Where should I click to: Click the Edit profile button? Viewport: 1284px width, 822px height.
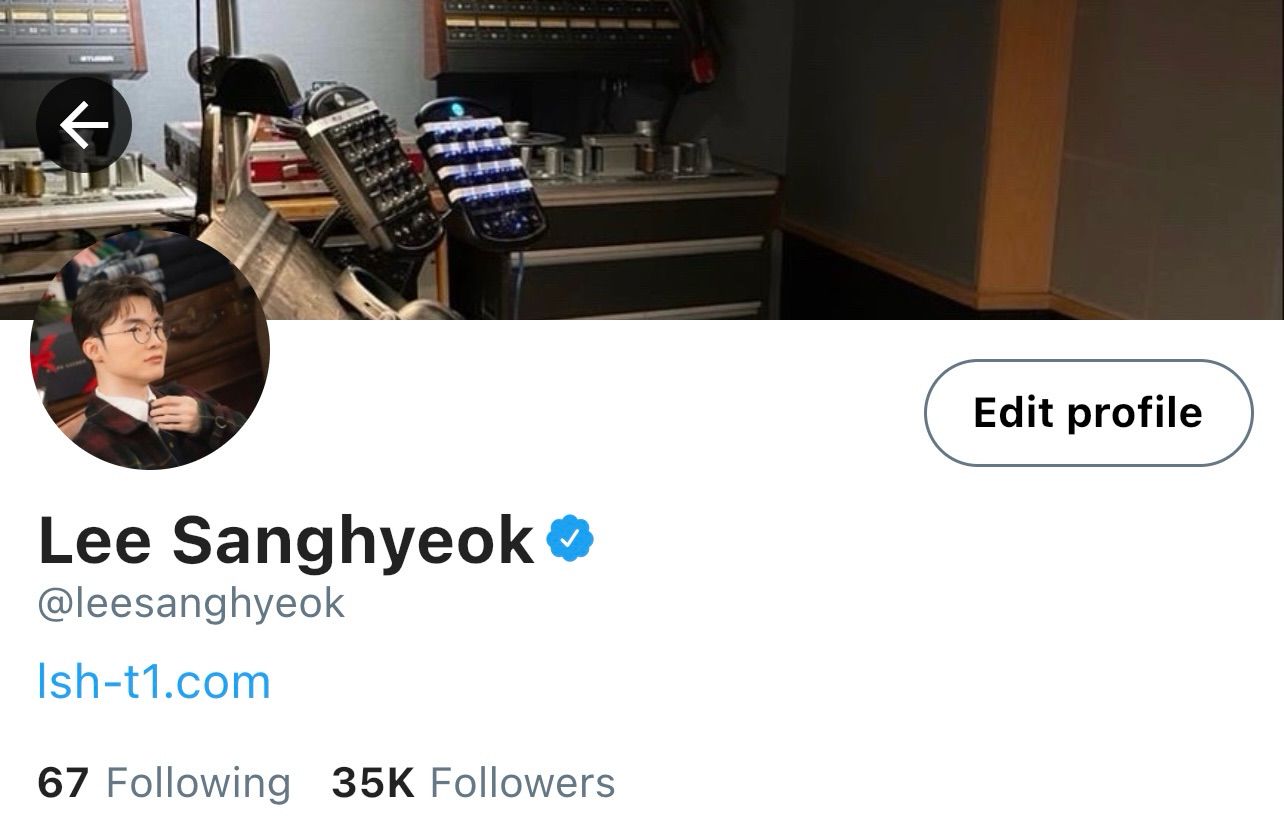pos(1088,412)
